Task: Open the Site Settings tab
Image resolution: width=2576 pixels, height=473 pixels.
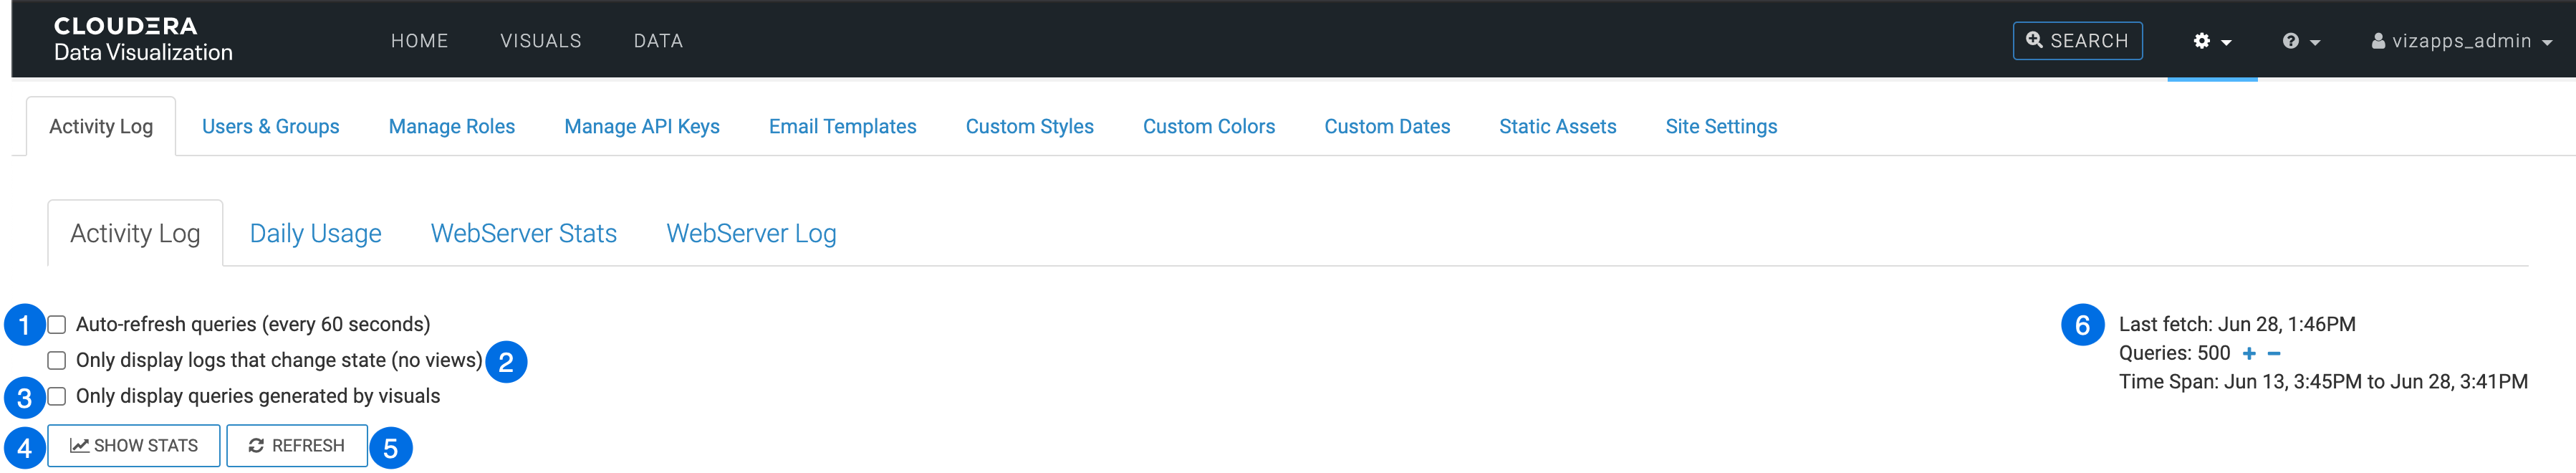Action: click(x=1720, y=127)
